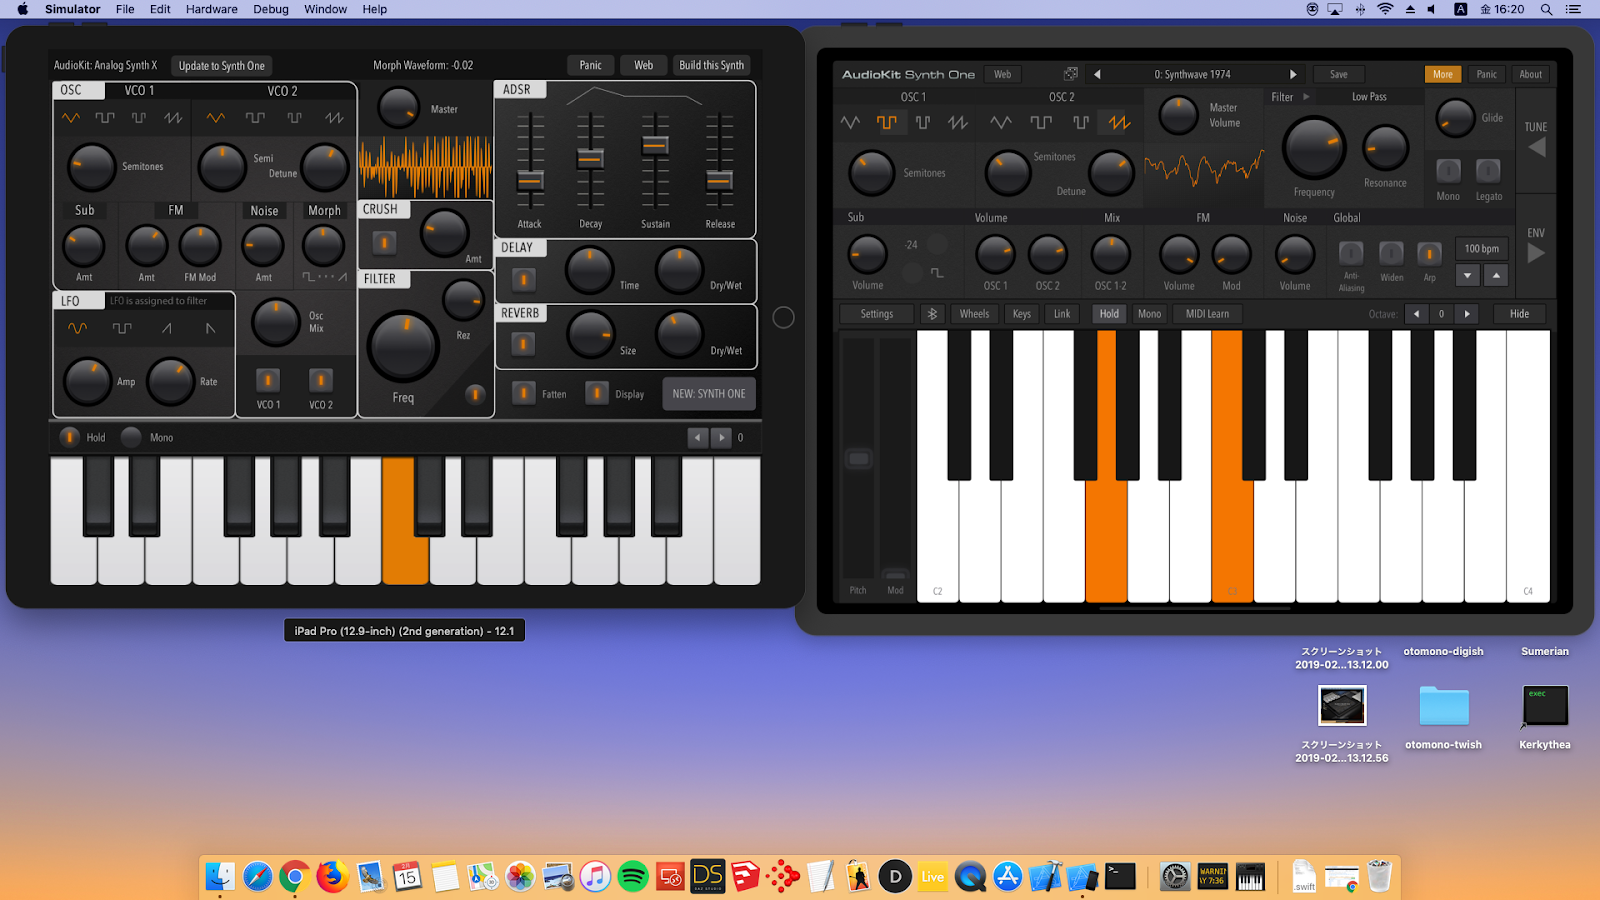The width and height of the screenshot is (1600, 900).
Task: Expand the Filter type selector arrow
Action: [x=1306, y=97]
